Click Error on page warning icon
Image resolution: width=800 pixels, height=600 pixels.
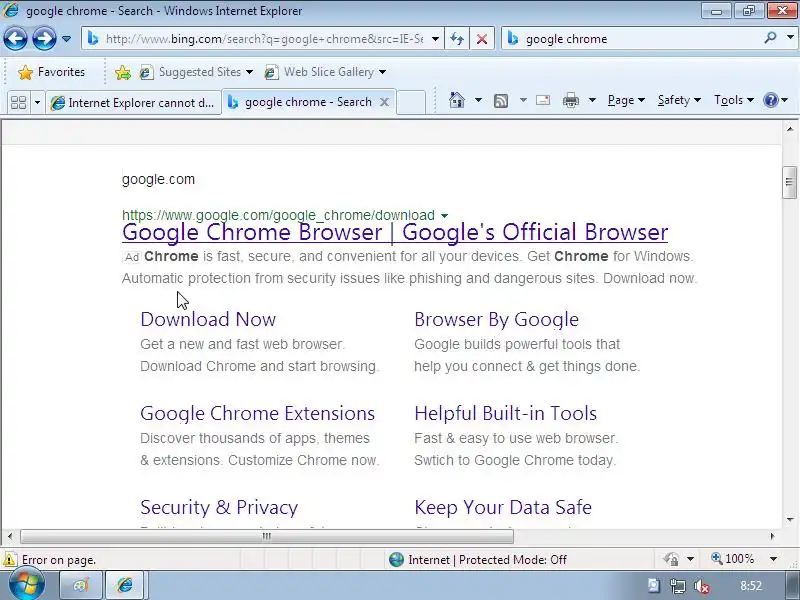(10, 560)
